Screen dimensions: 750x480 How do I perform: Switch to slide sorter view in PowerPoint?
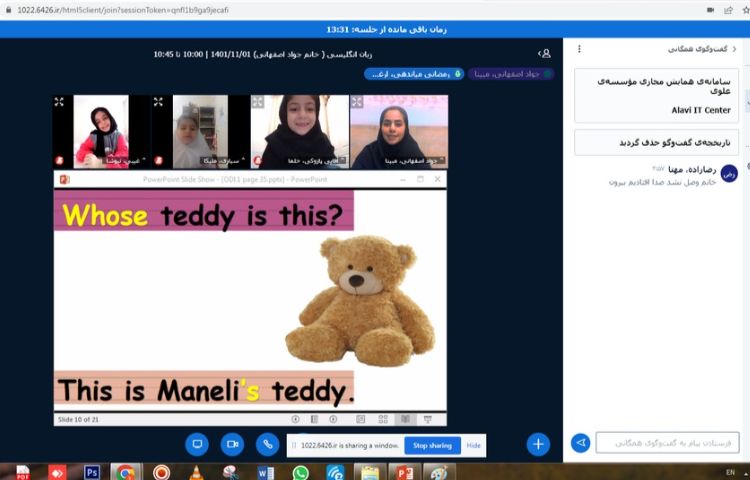[x=382, y=419]
